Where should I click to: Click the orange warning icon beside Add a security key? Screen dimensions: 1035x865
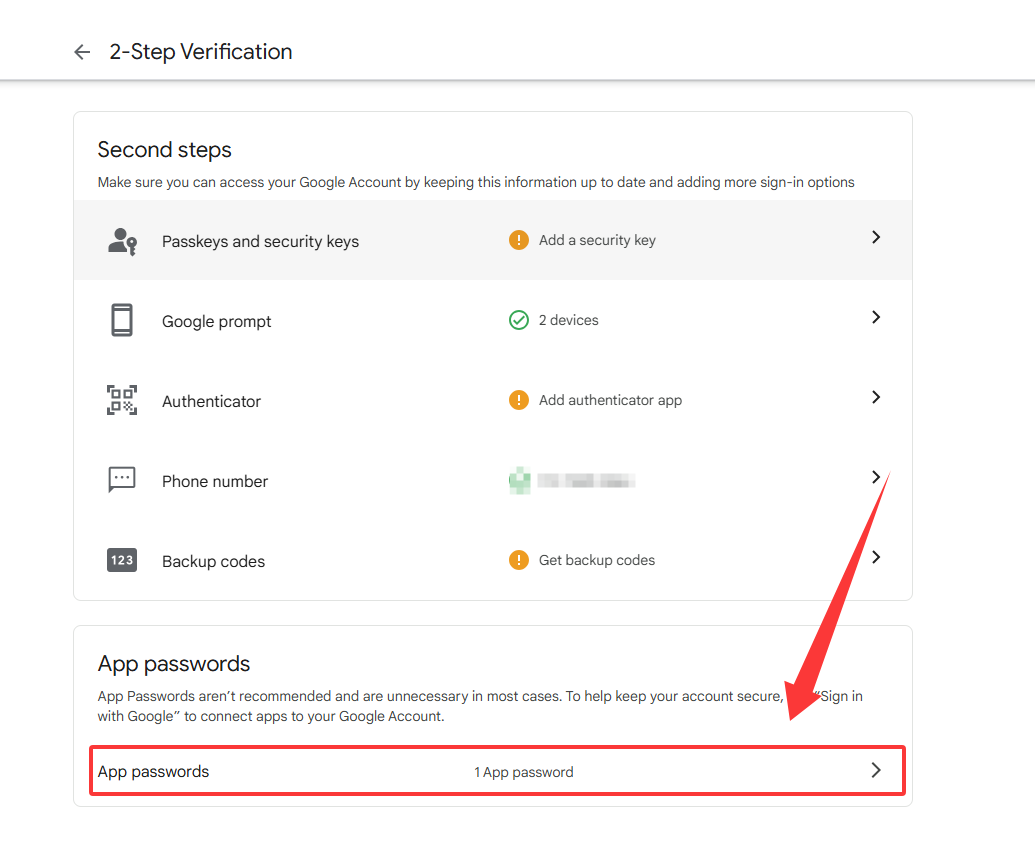point(519,240)
